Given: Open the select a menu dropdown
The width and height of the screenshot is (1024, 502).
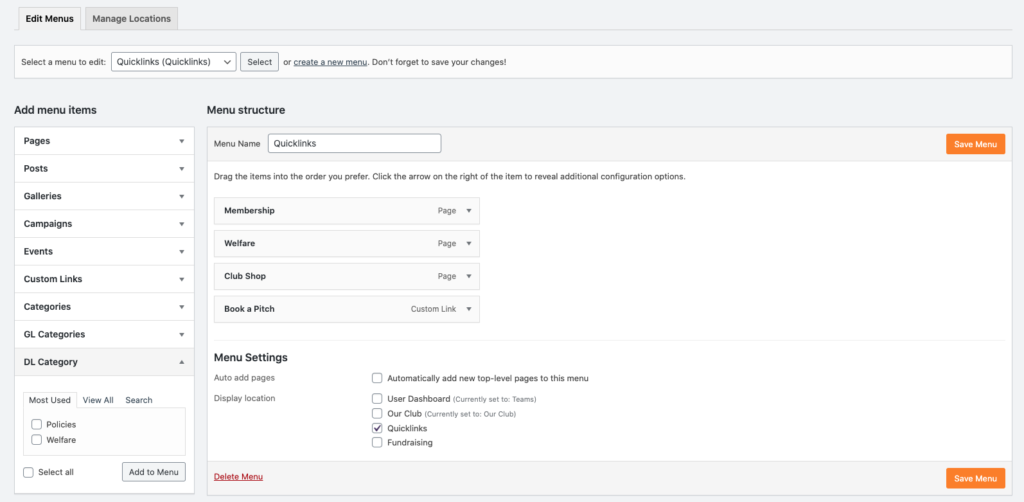Looking at the screenshot, I should click(174, 62).
